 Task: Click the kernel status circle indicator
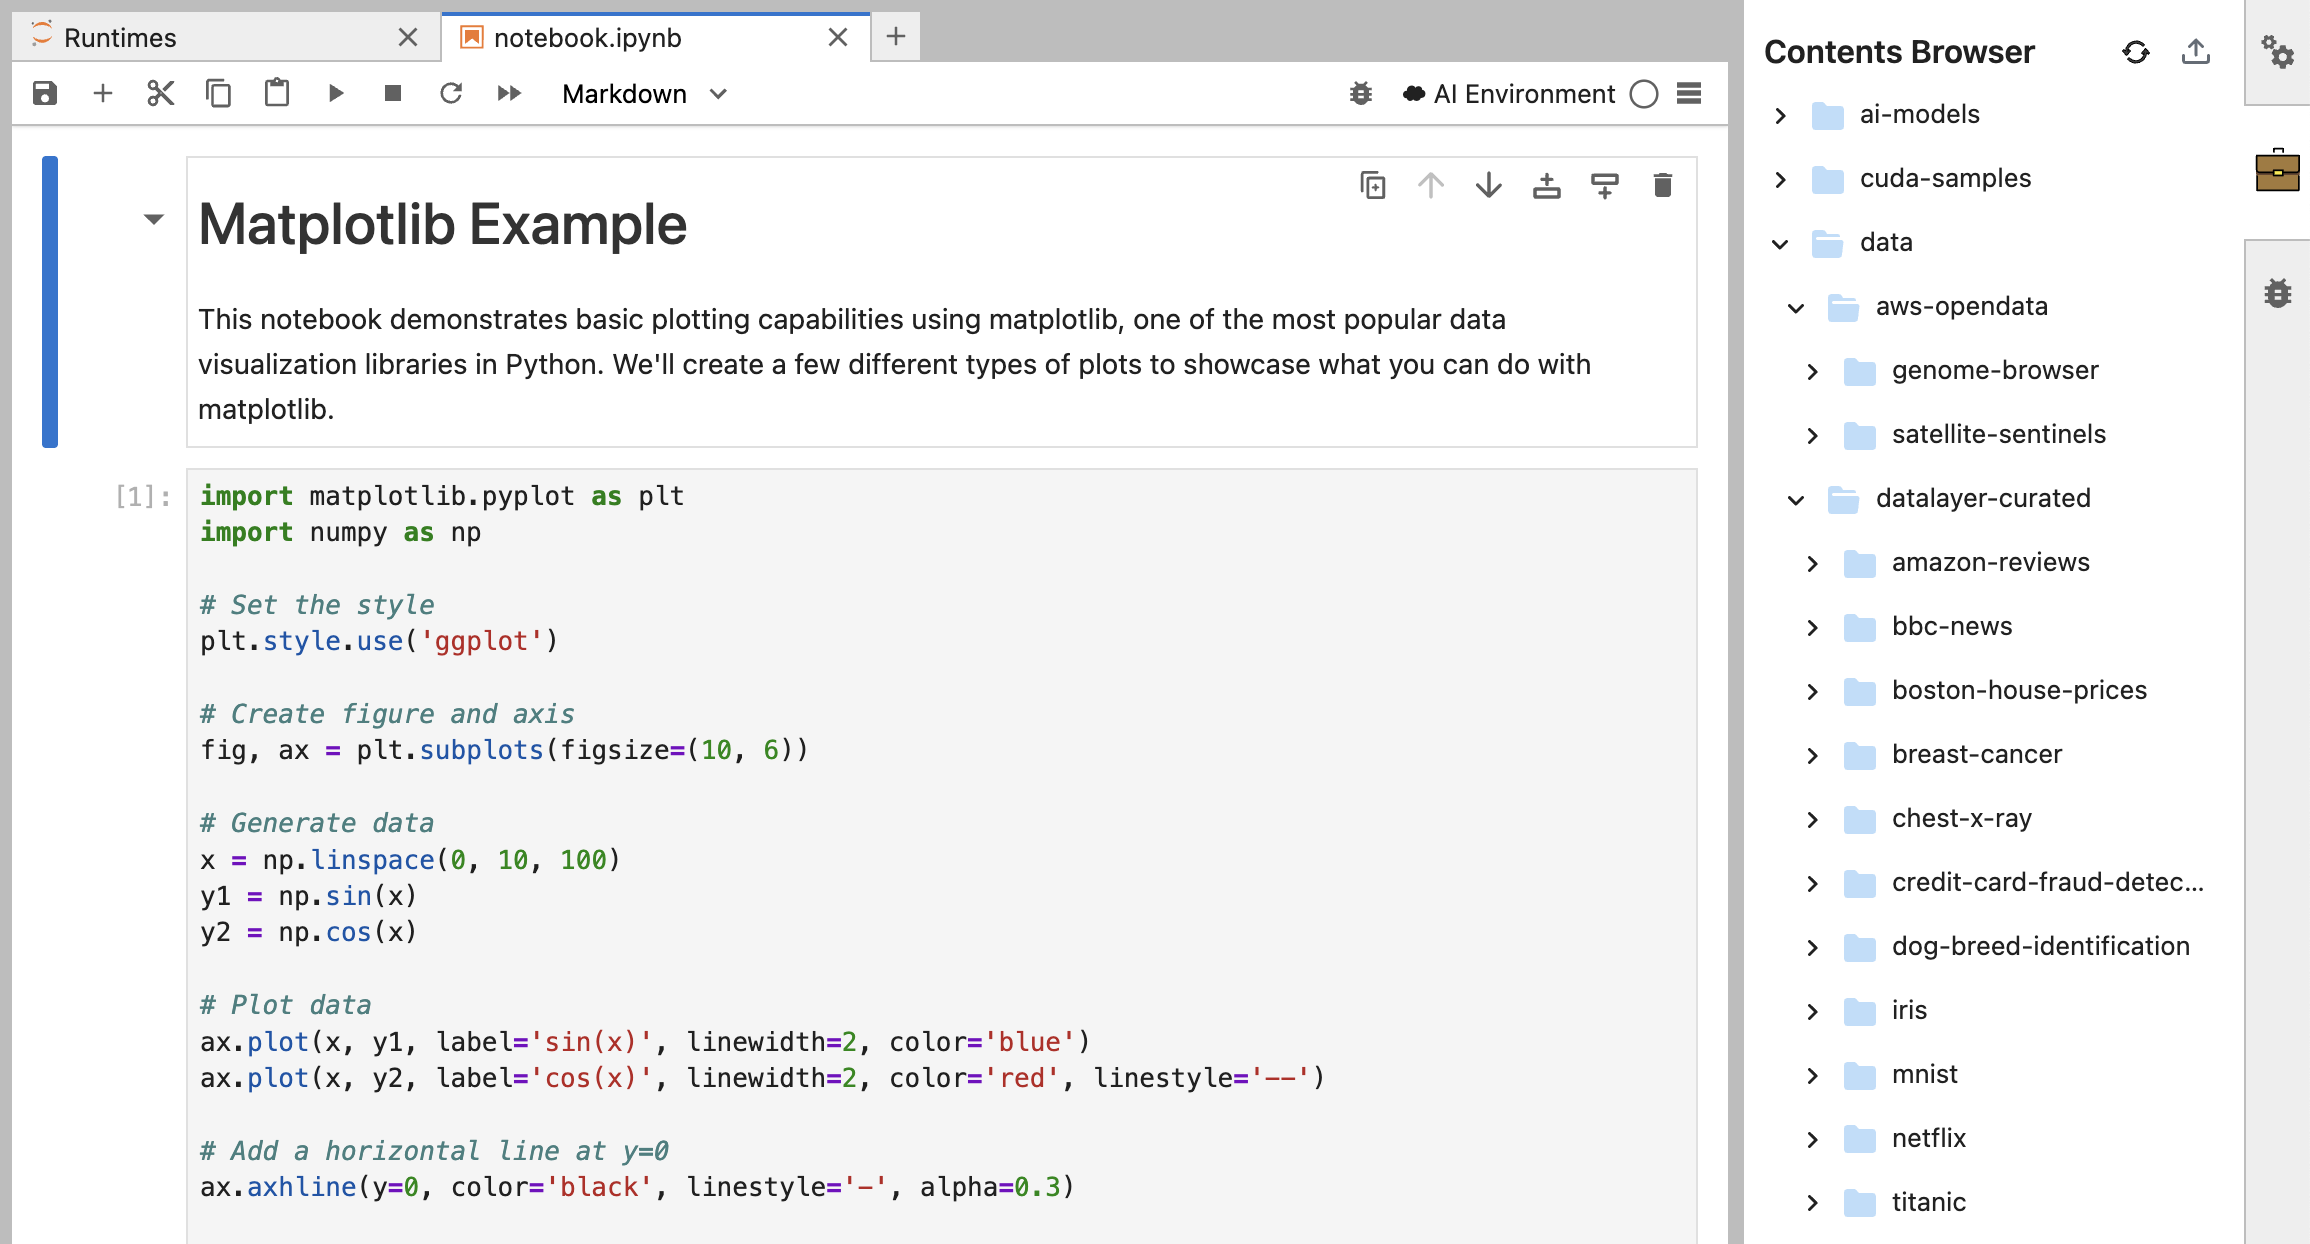pyautogui.click(x=1643, y=94)
